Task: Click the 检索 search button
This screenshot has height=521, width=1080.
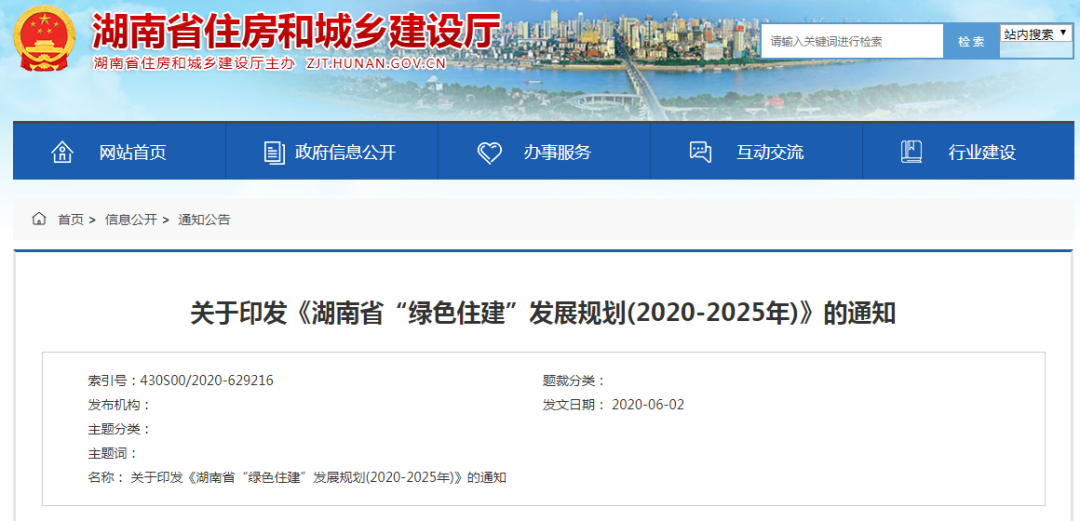Action: (970, 41)
